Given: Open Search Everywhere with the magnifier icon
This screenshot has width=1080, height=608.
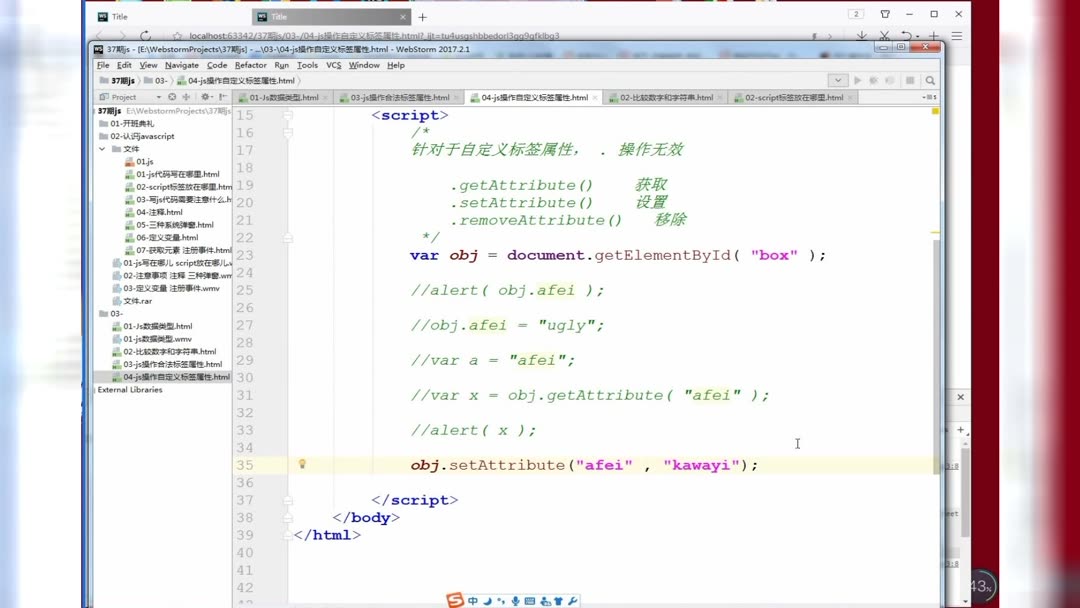Looking at the screenshot, I should click(930, 80).
